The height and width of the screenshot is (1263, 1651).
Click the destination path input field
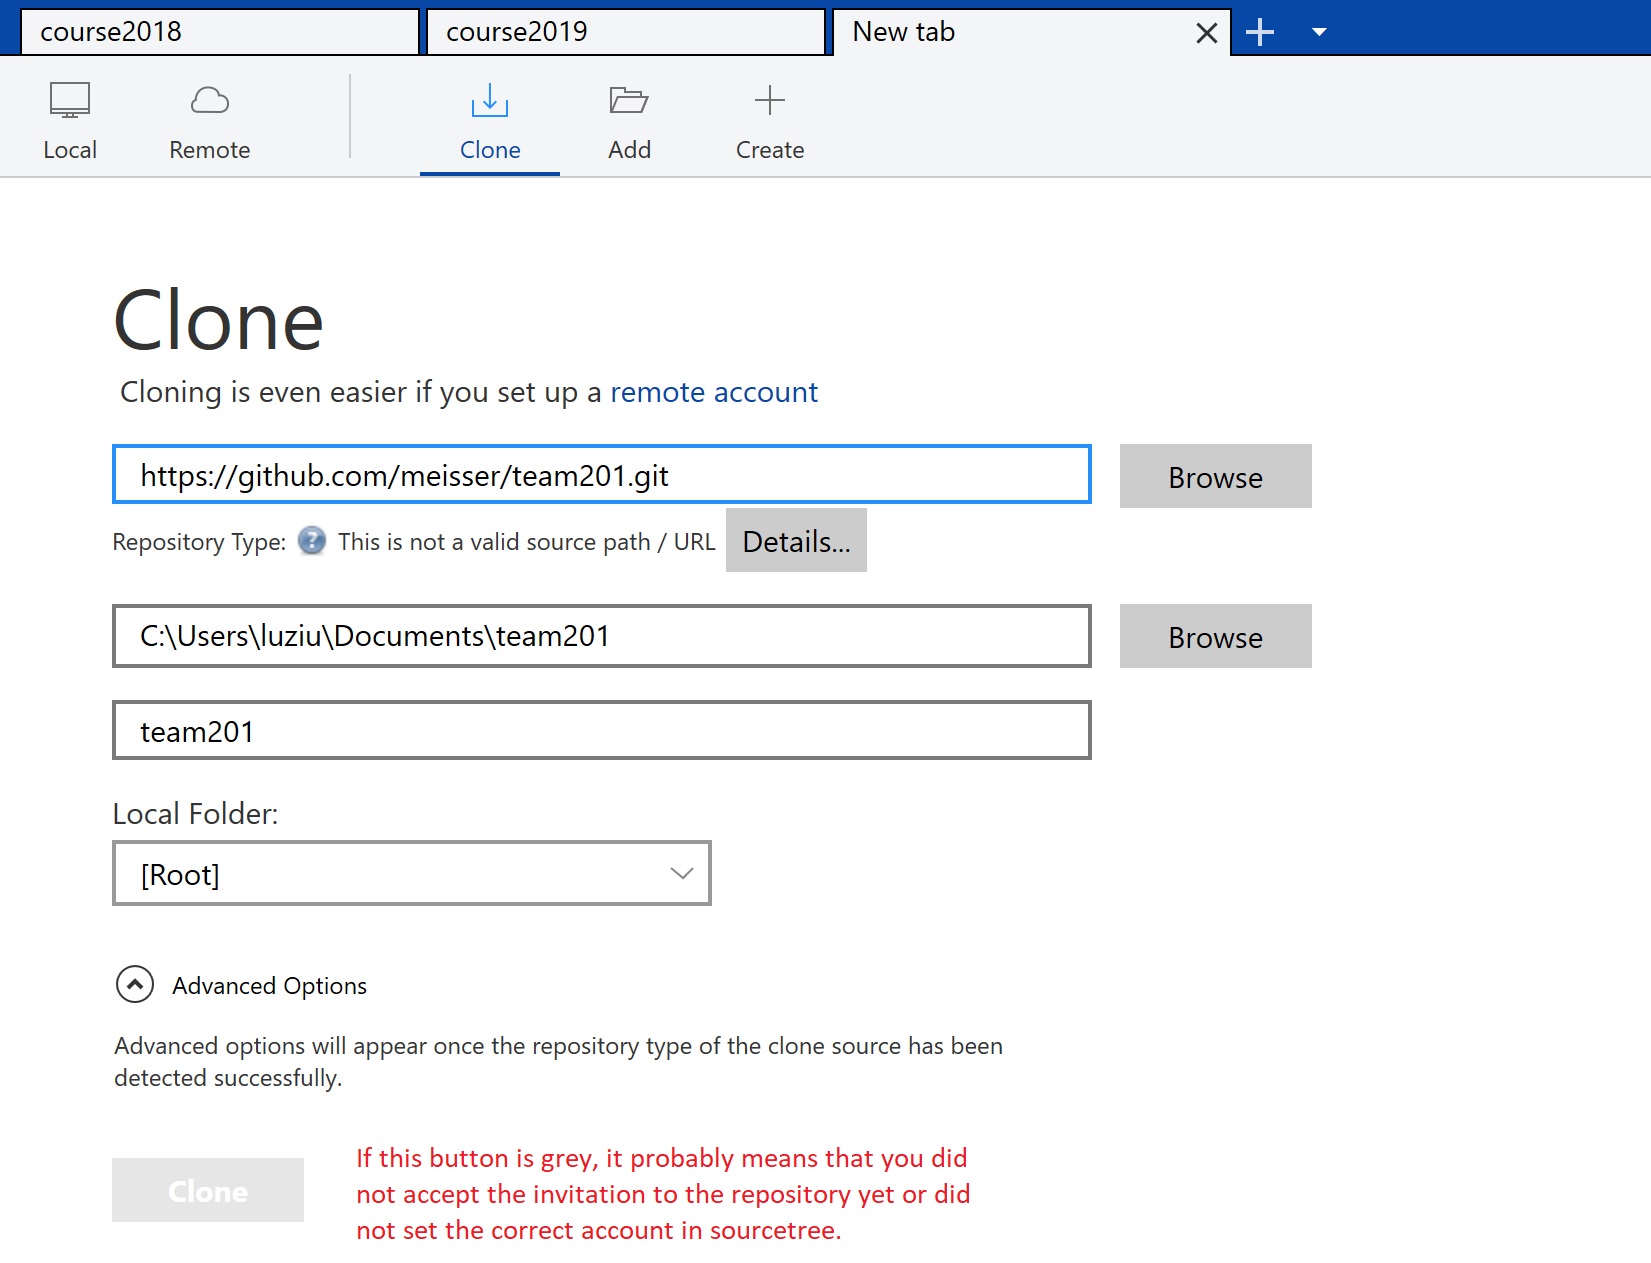(602, 636)
